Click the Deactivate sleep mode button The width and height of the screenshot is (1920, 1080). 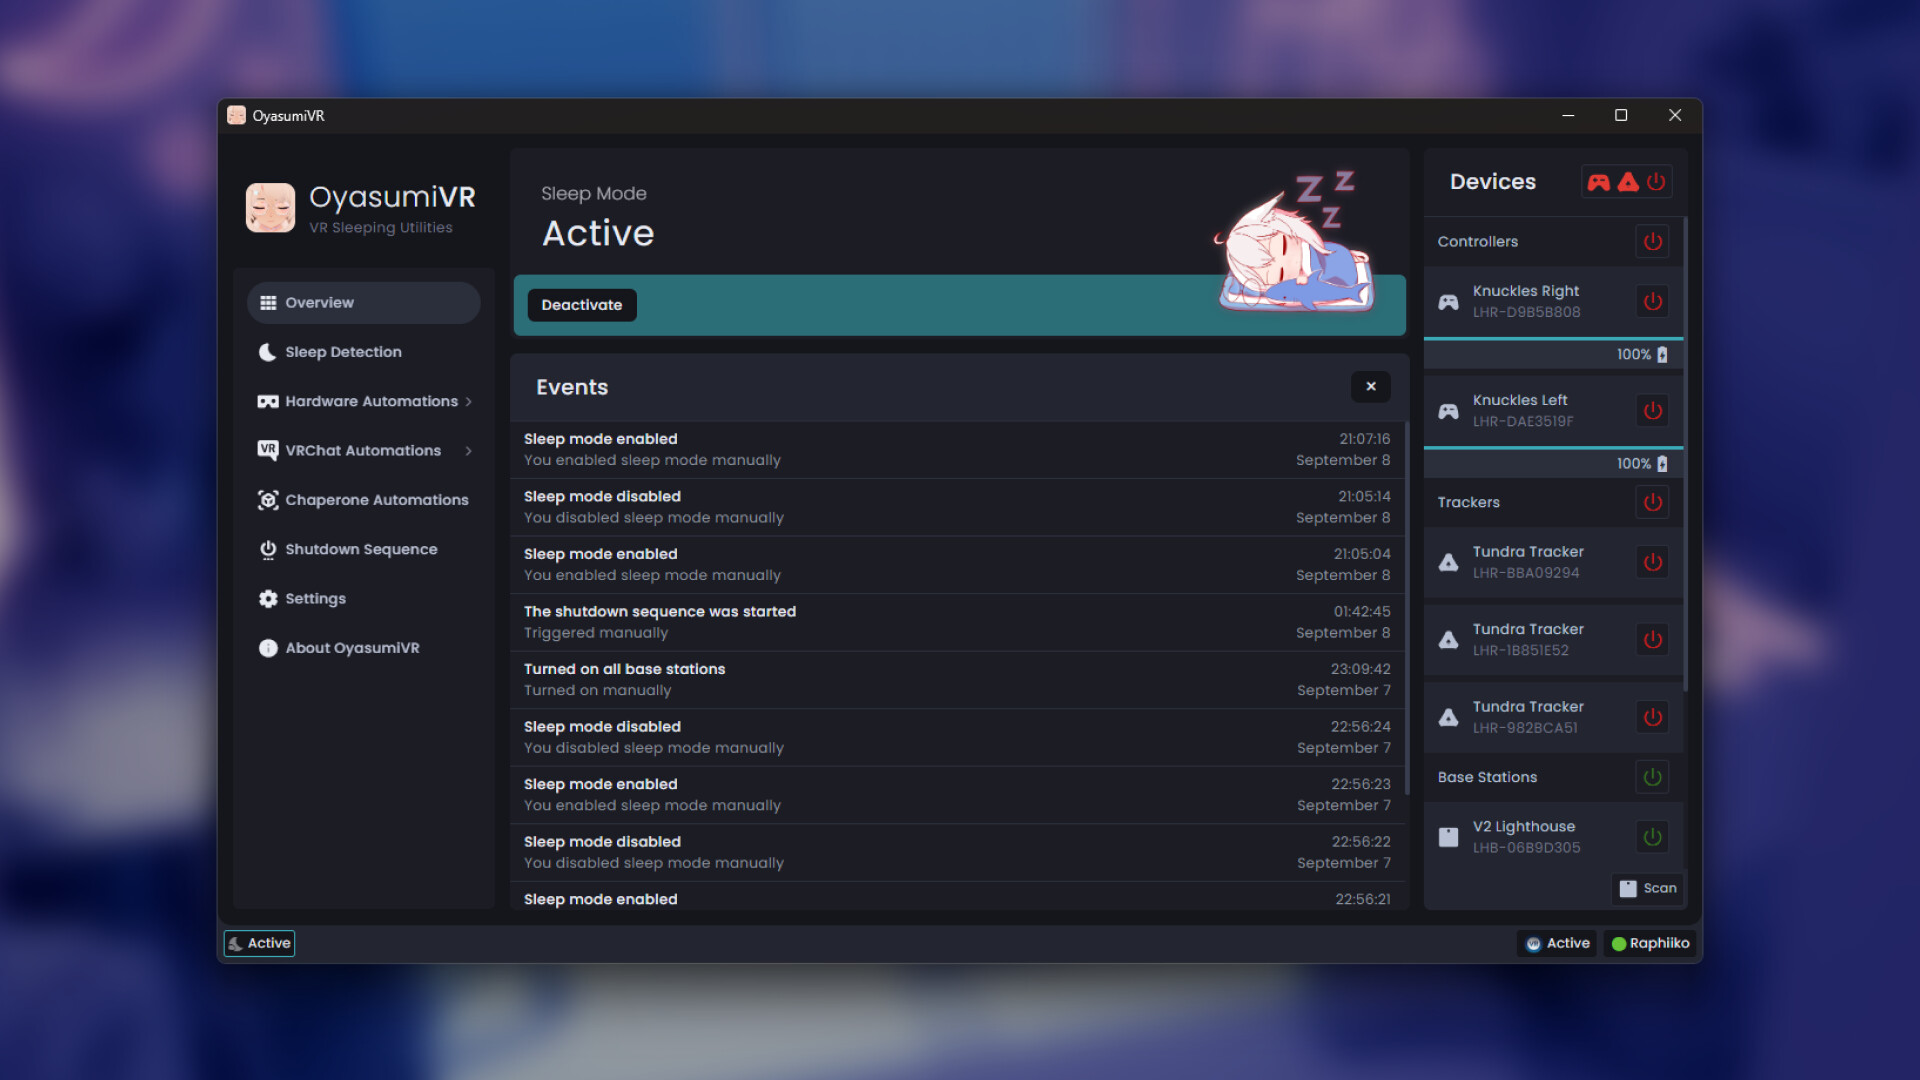(x=581, y=305)
